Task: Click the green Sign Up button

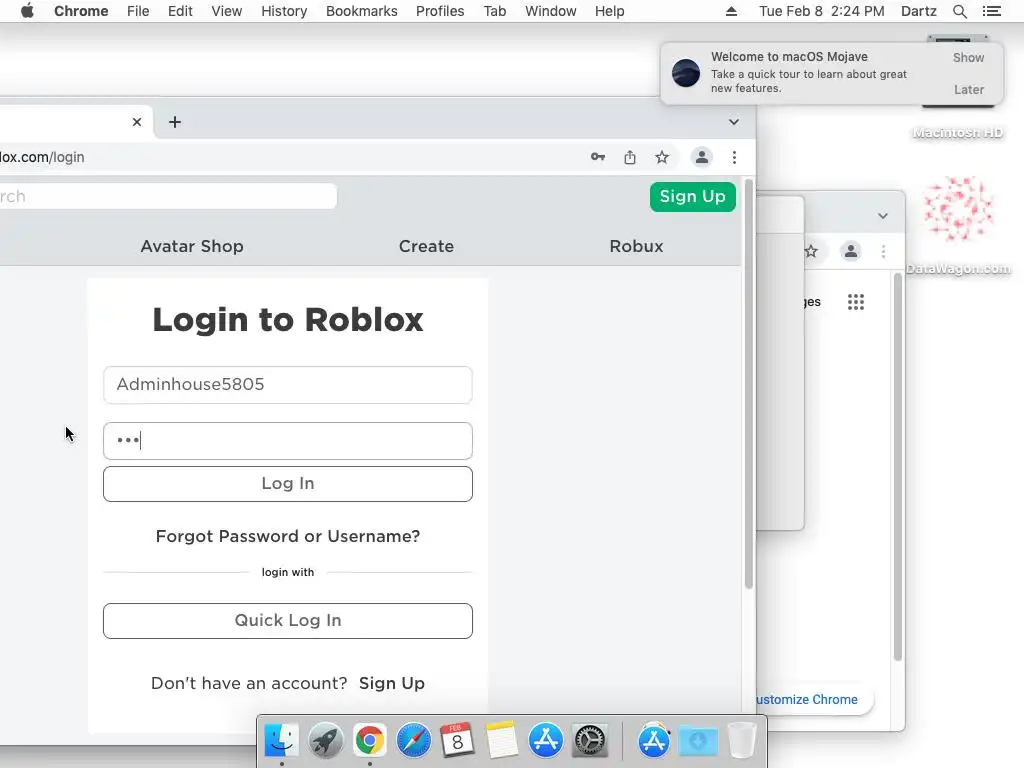Action: 692,197
